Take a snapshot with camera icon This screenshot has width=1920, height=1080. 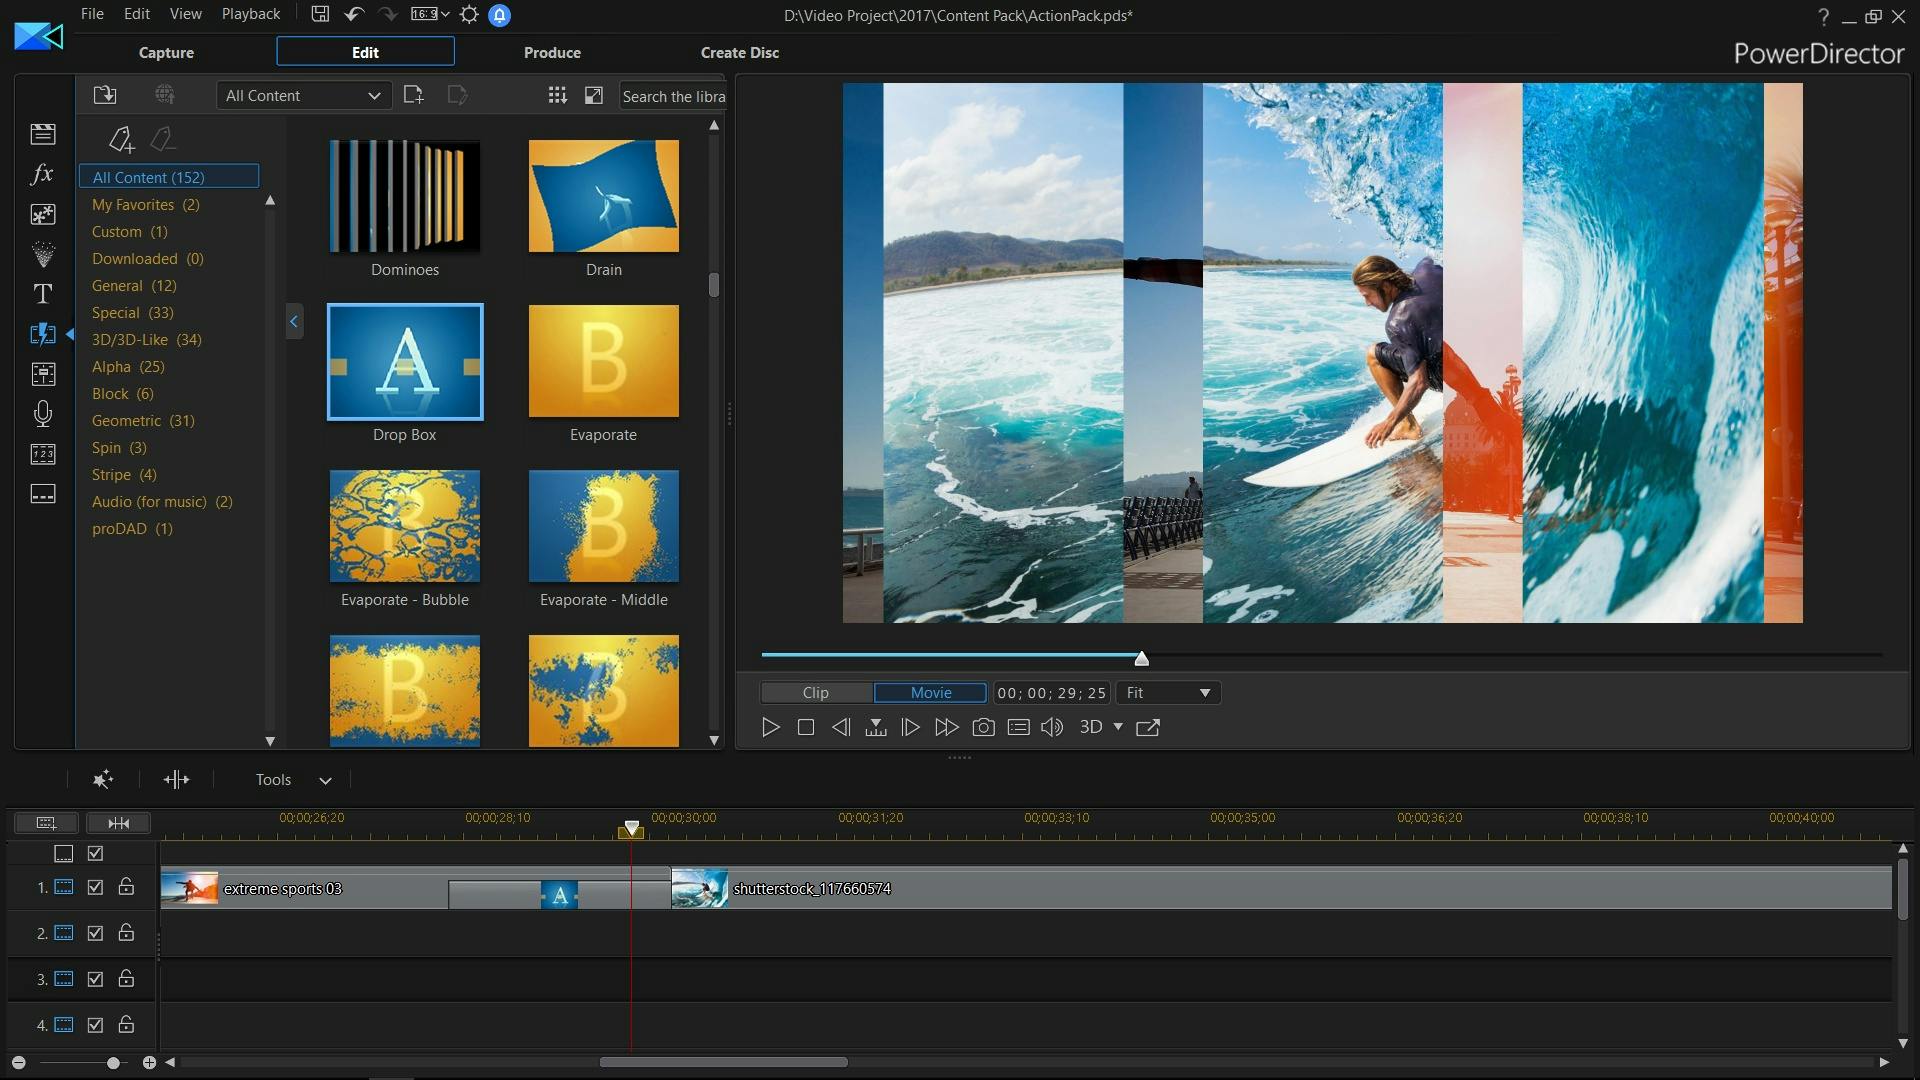(984, 728)
